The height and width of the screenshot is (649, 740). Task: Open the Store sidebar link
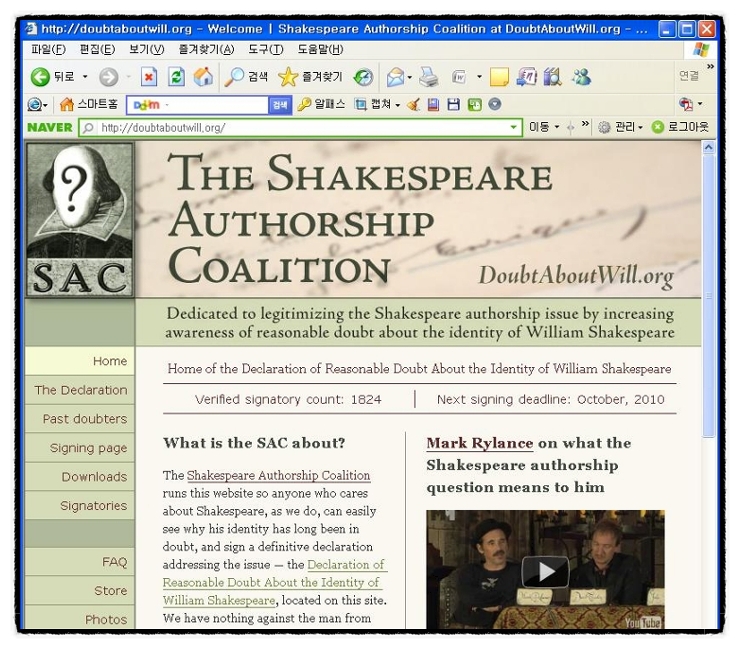[80, 590]
